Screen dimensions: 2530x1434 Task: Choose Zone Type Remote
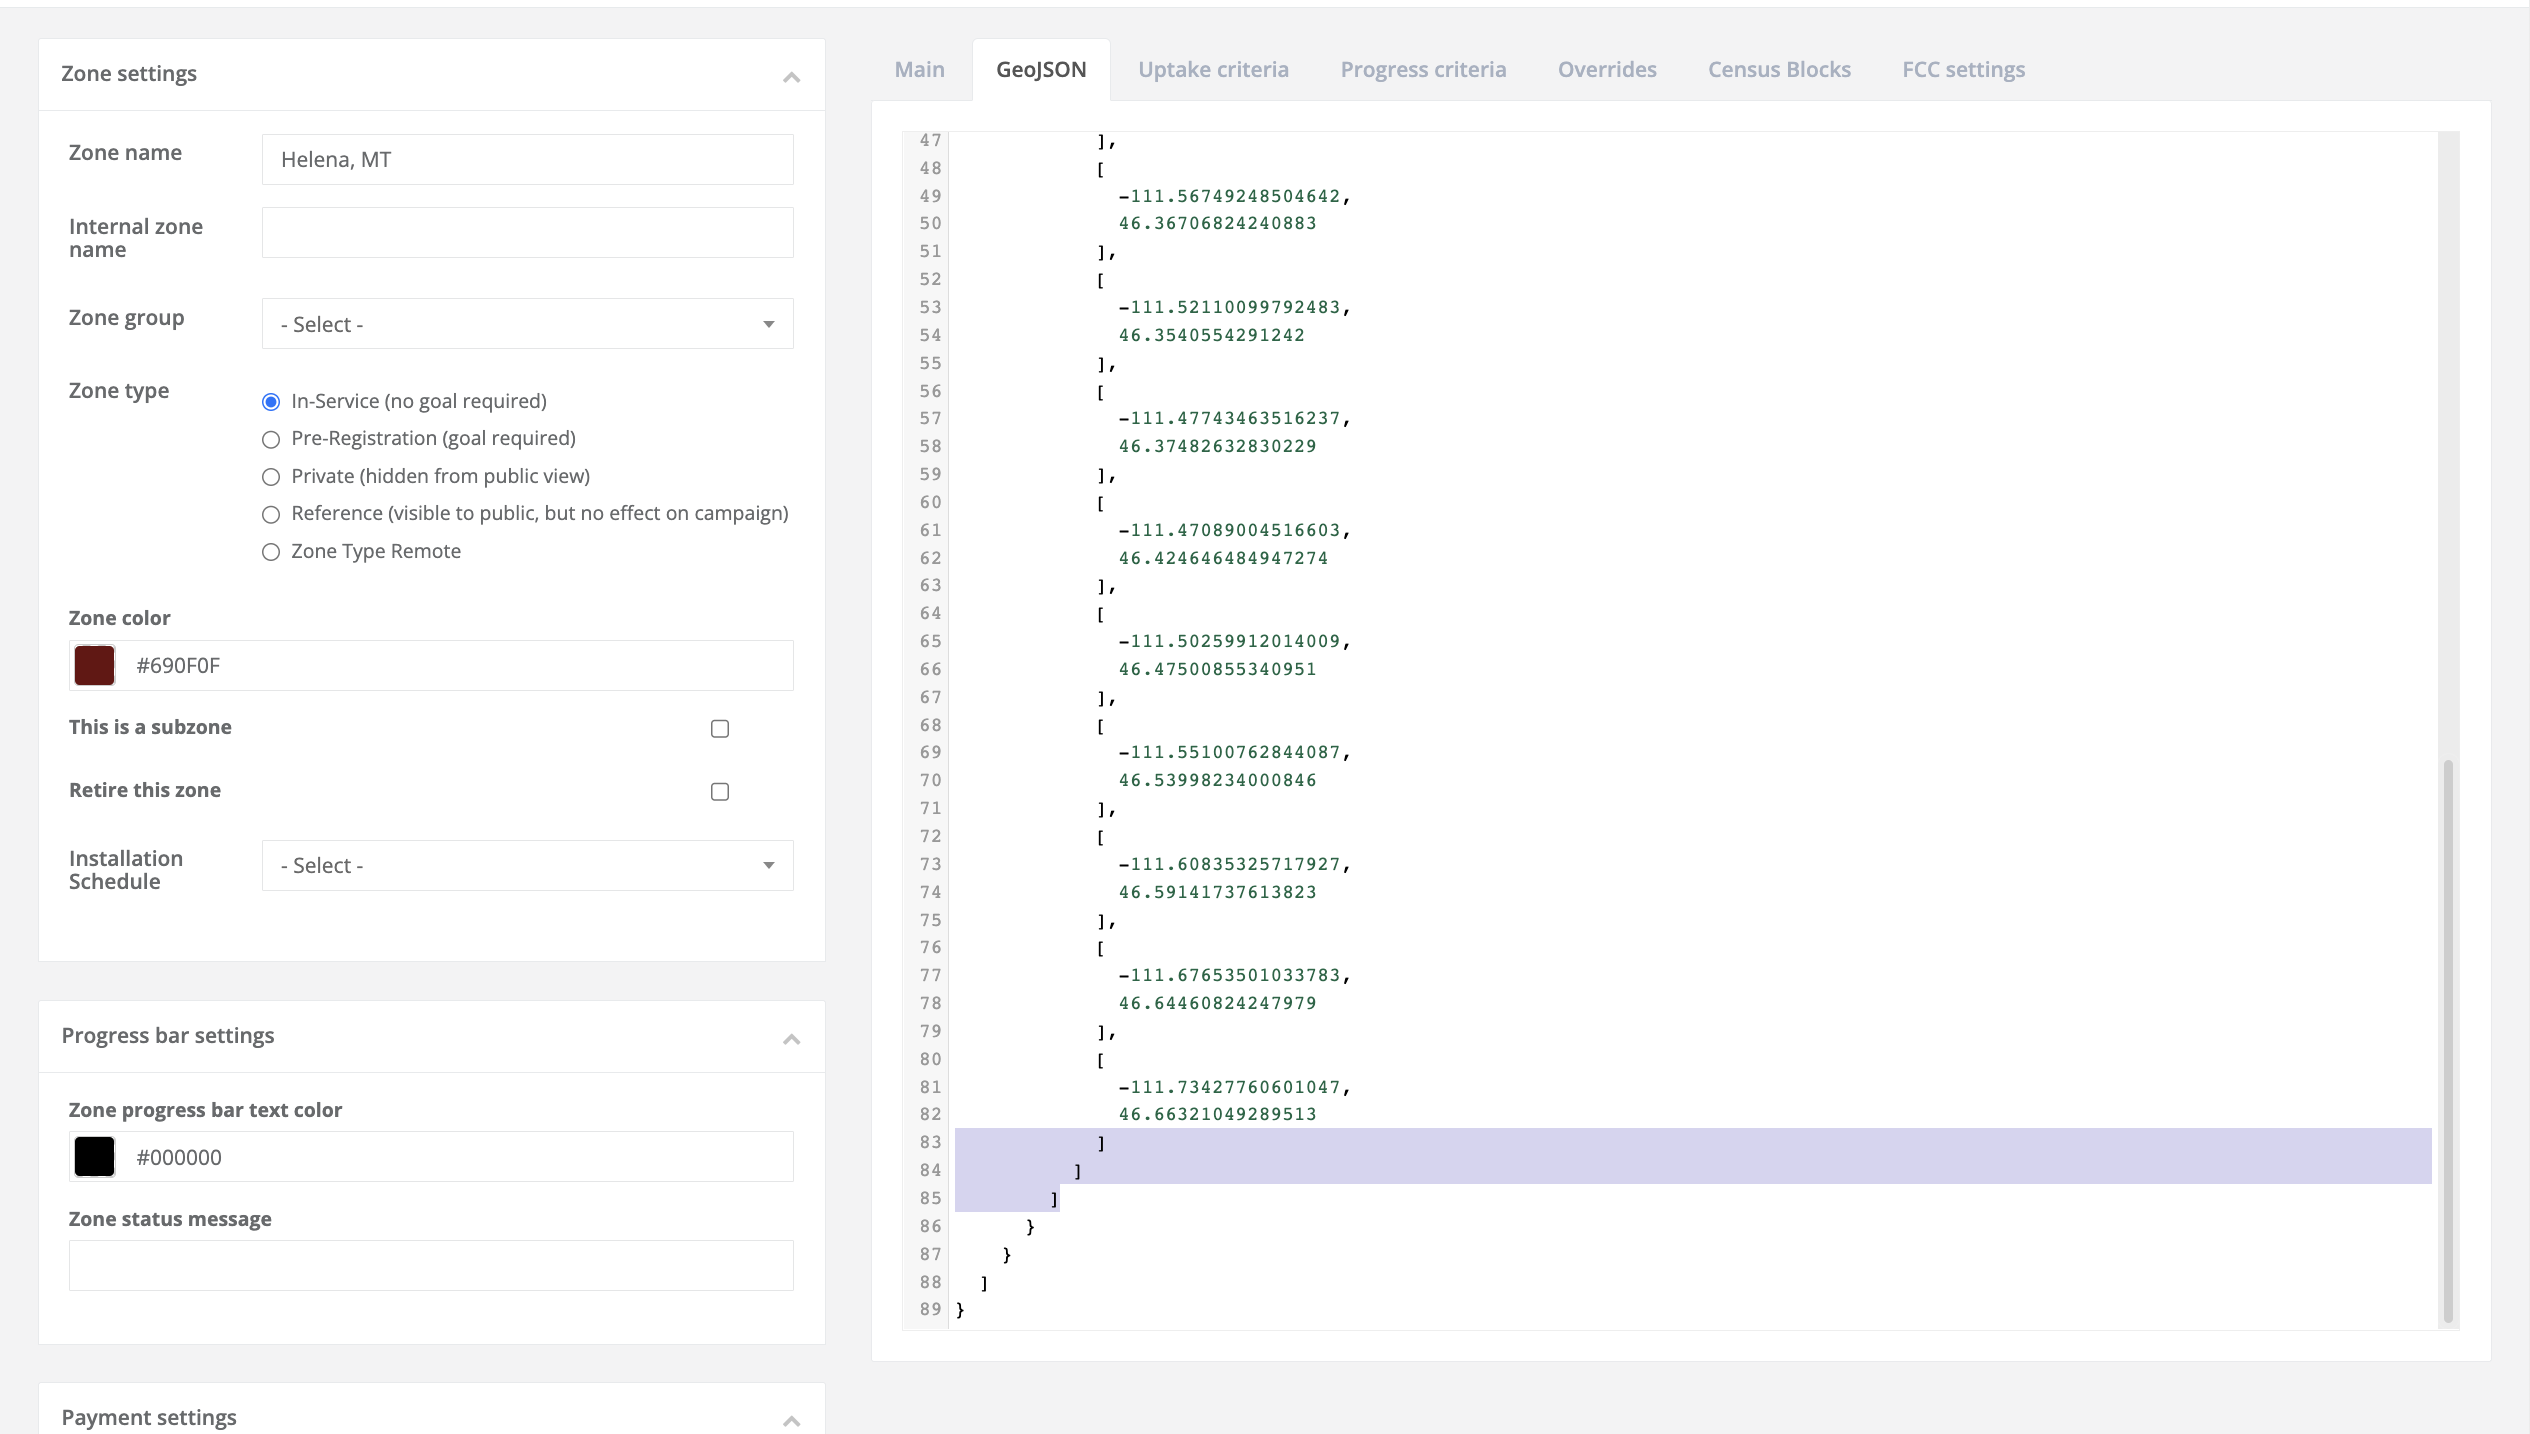pos(270,551)
